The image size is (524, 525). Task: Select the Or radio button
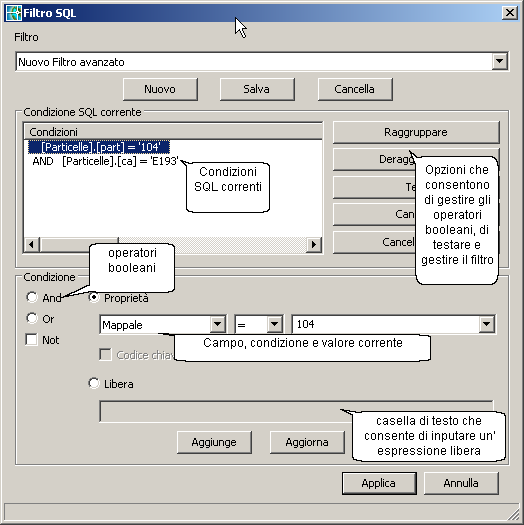(32, 318)
